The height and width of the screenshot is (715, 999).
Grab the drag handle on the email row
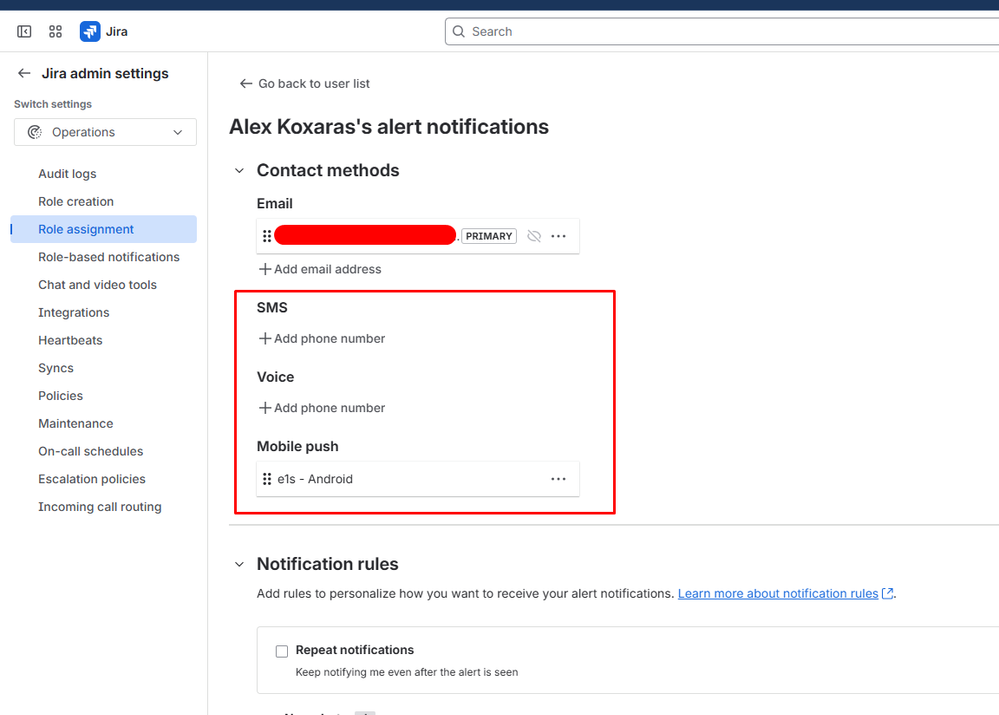(x=267, y=236)
